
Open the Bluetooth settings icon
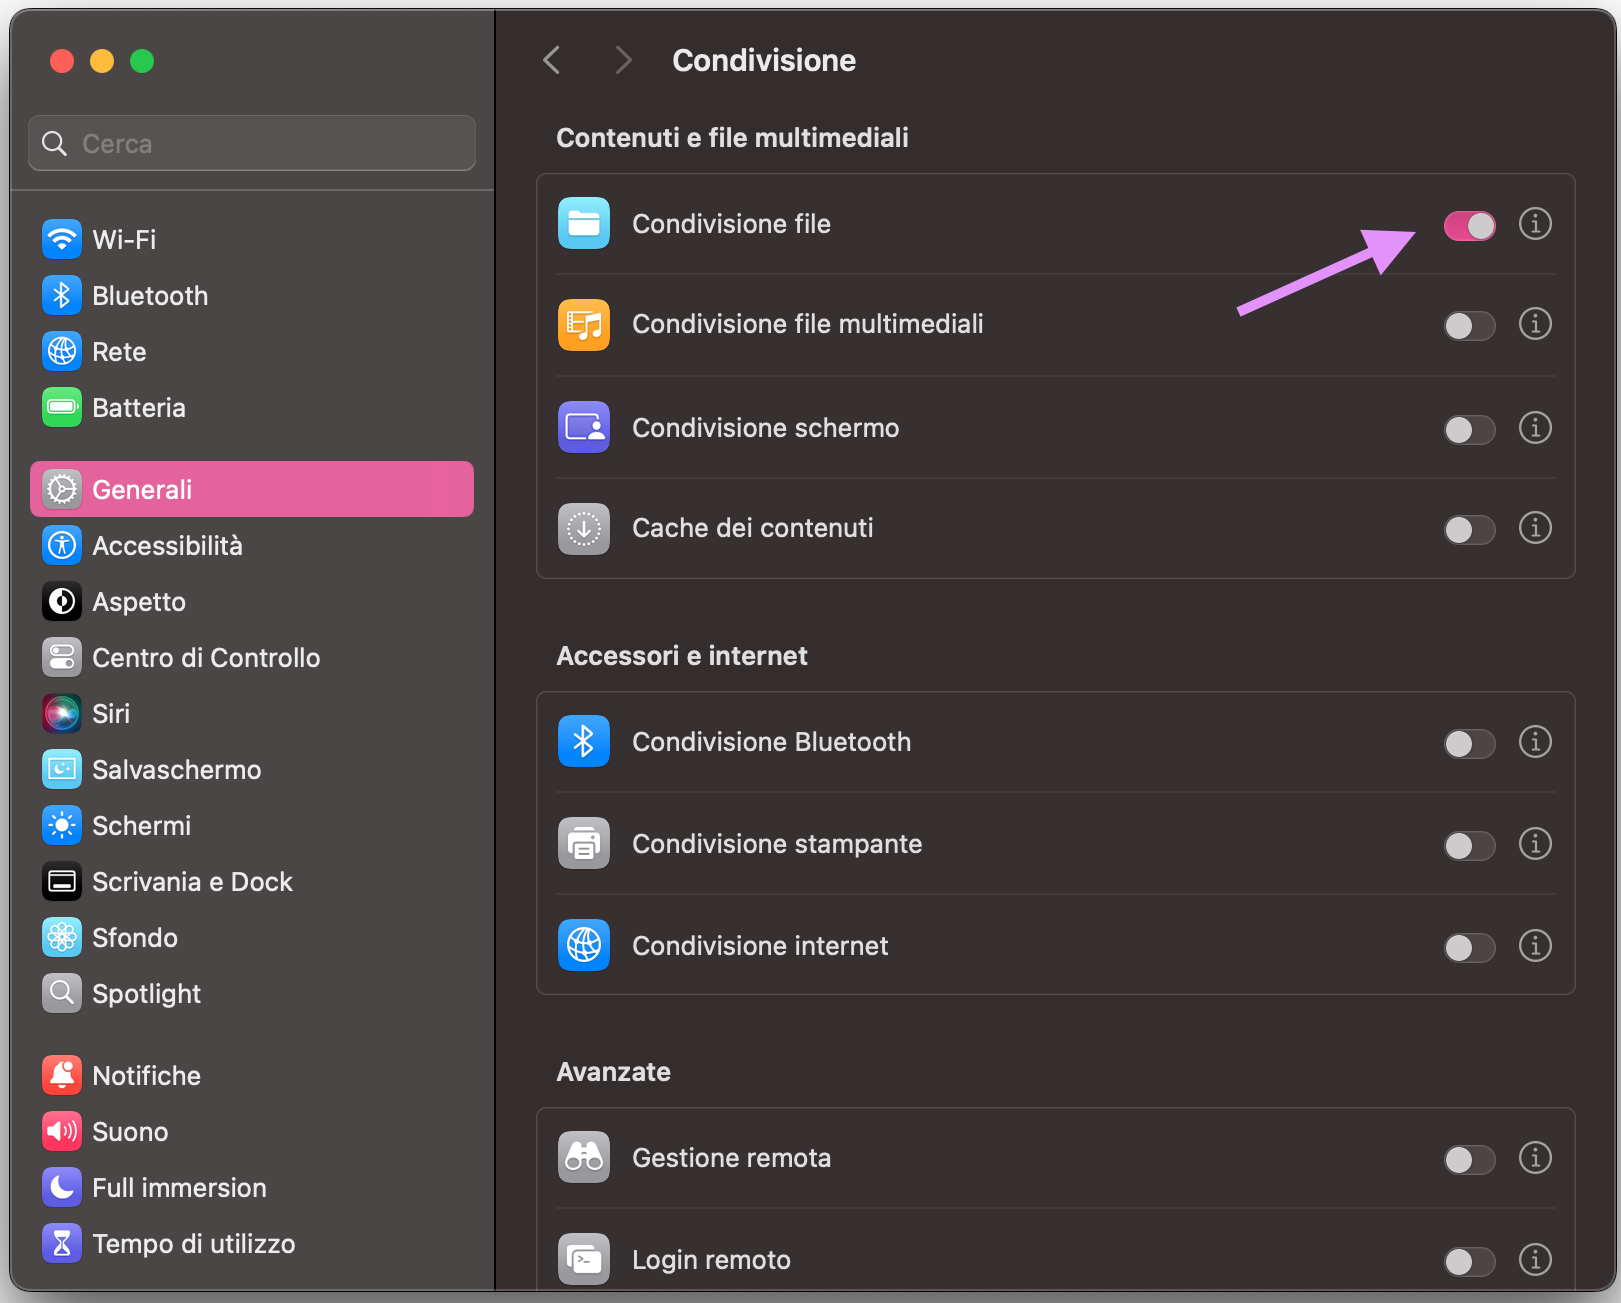click(61, 295)
